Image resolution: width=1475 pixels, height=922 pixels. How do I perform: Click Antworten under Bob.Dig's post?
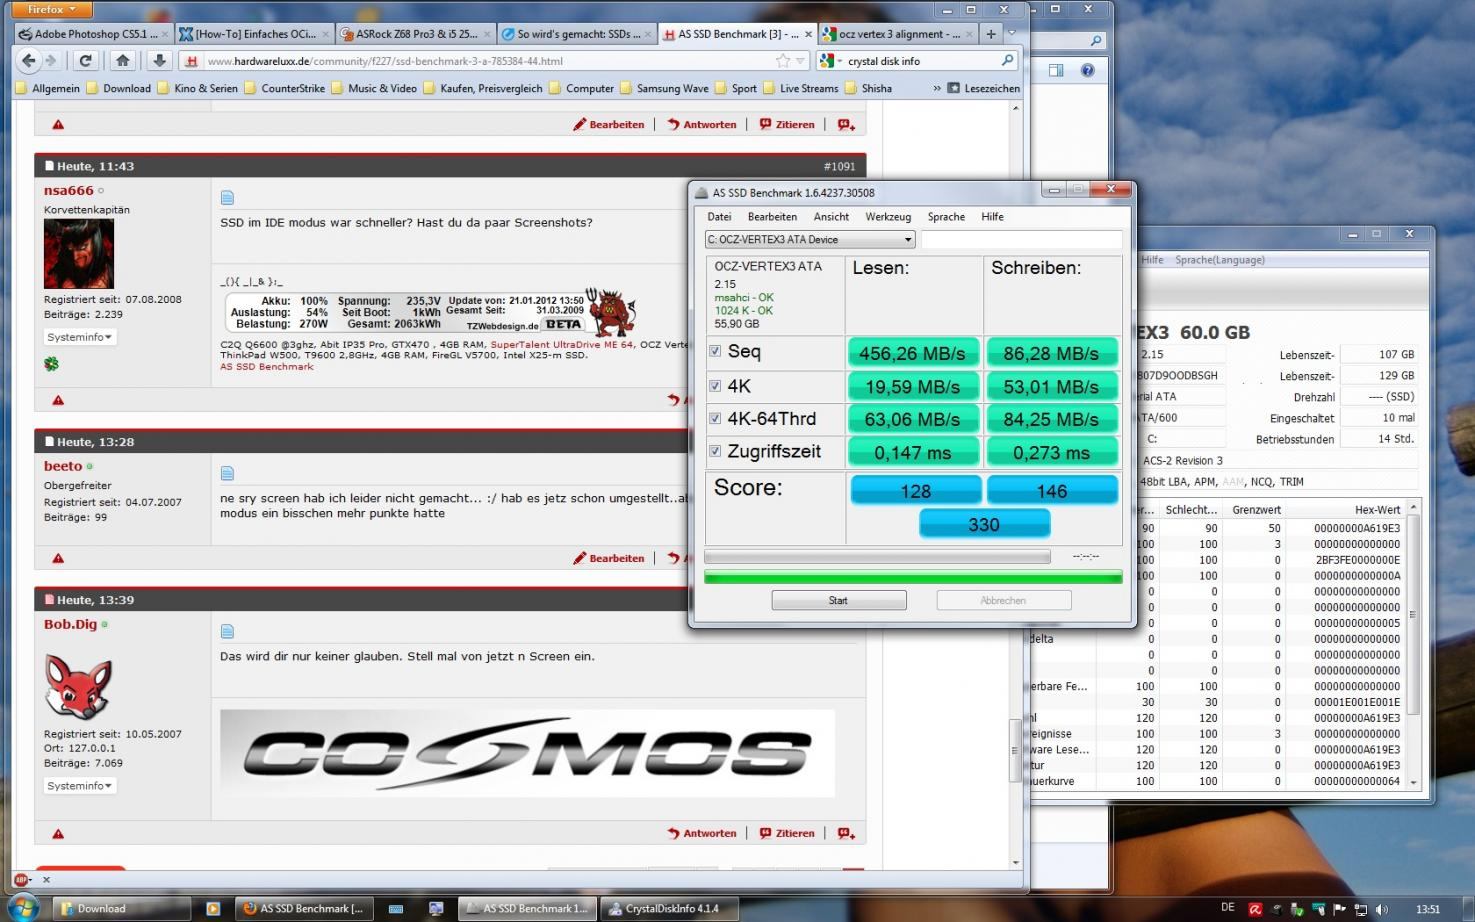pos(702,833)
